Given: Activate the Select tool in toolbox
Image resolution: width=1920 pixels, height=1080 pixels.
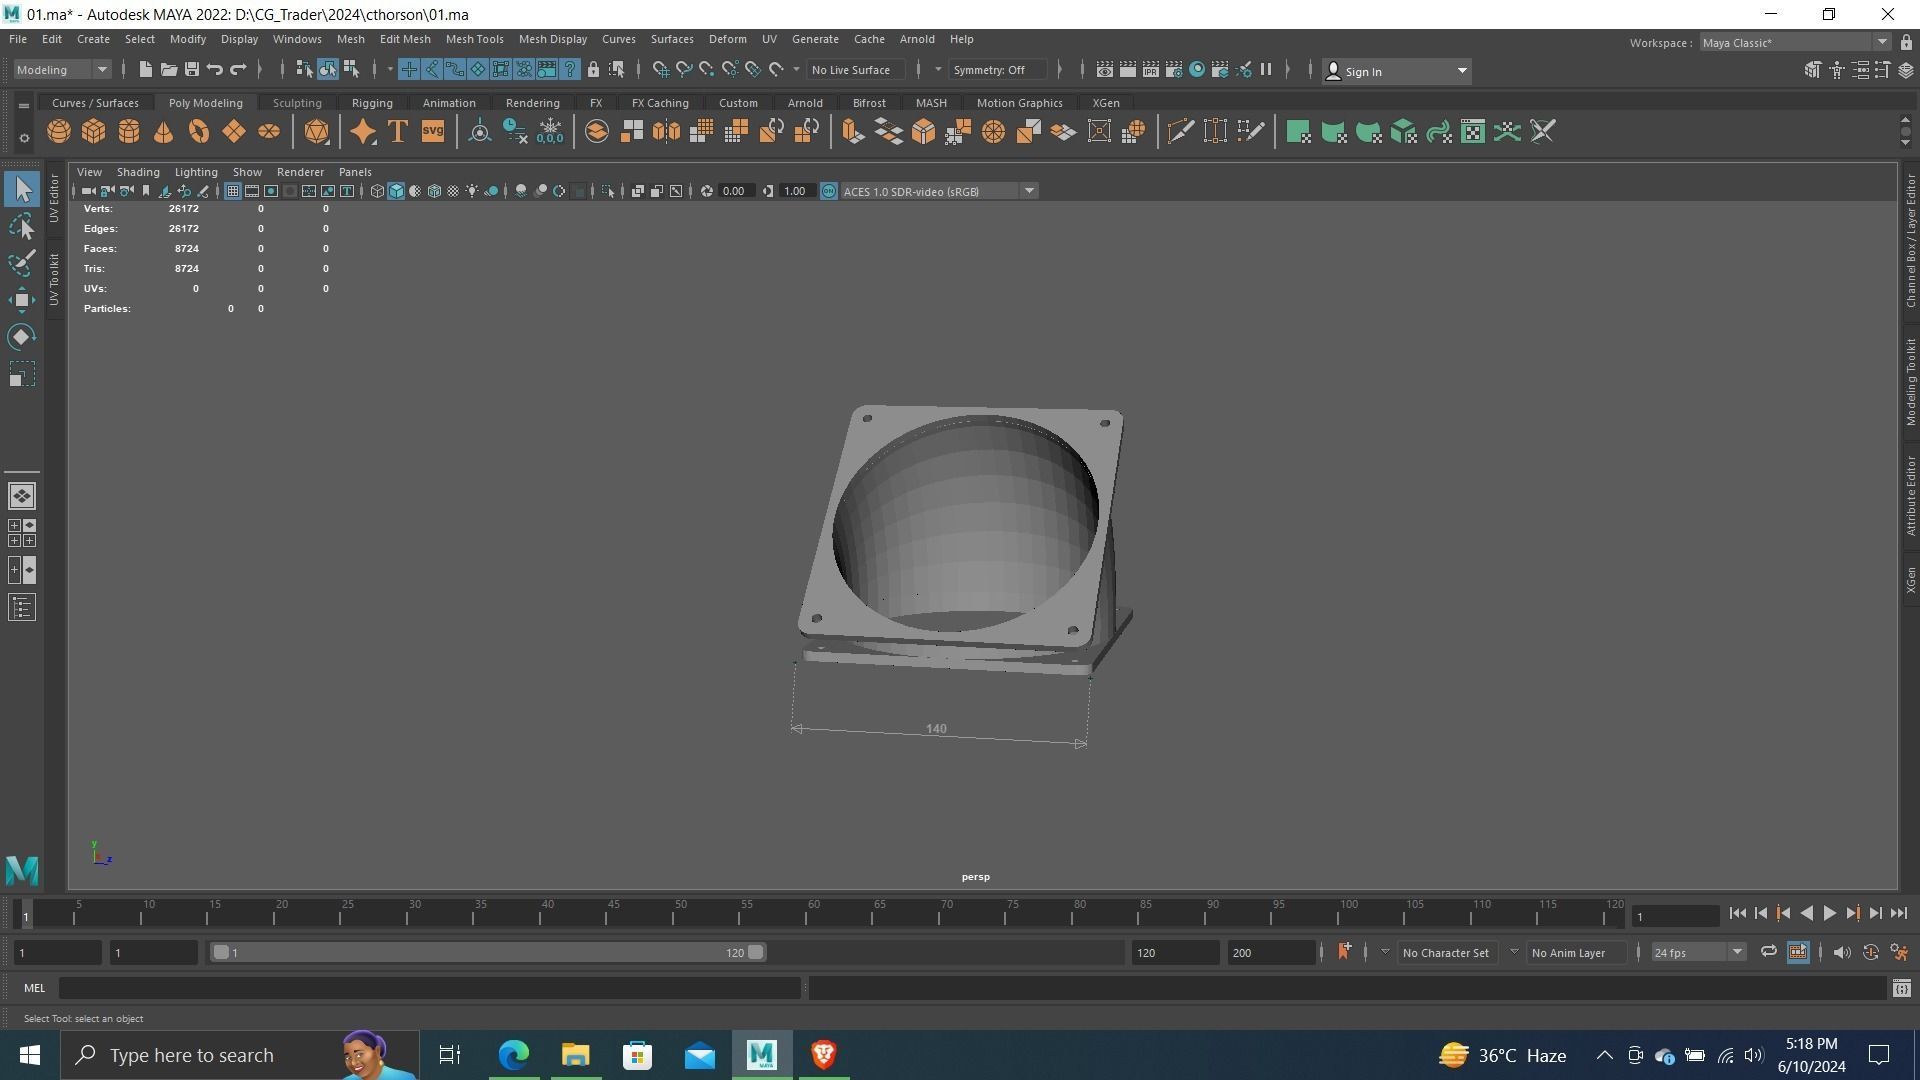Looking at the screenshot, I should coord(22,190).
